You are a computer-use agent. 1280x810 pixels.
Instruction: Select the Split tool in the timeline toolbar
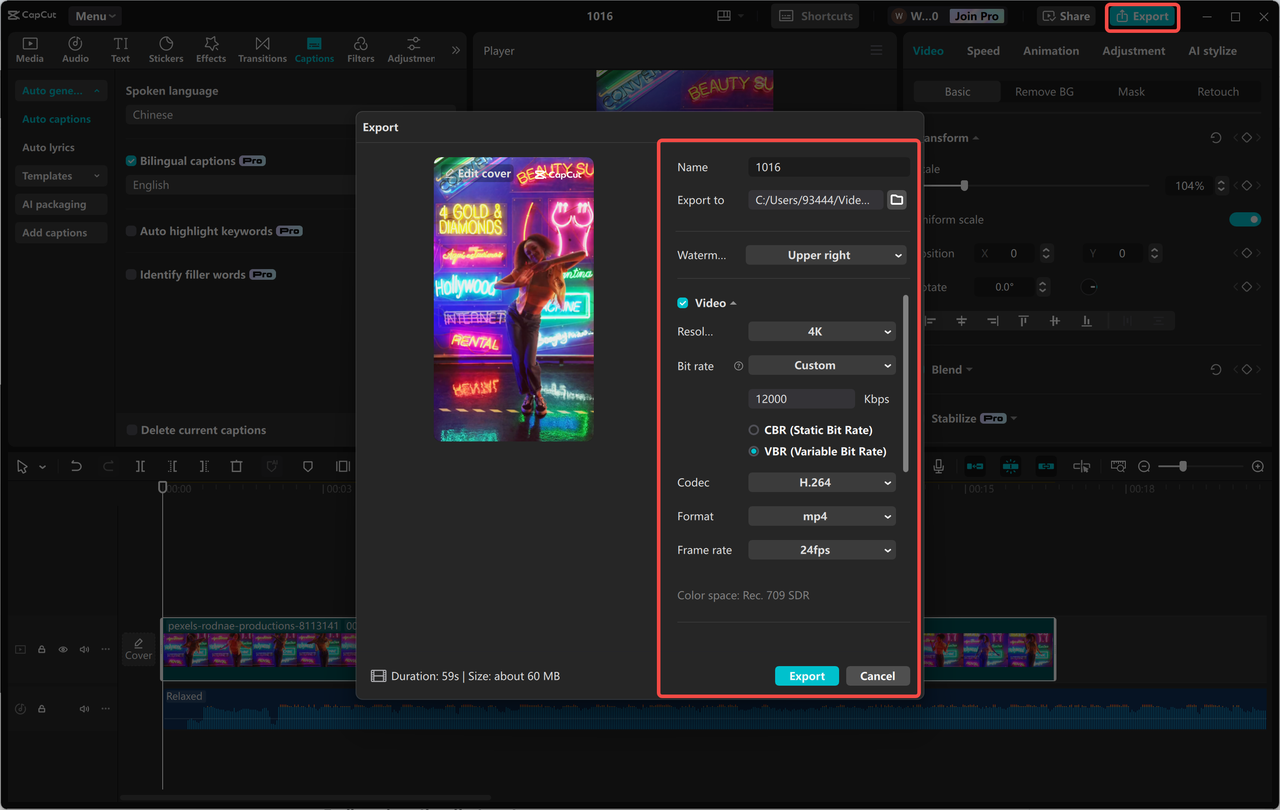[x=140, y=466]
